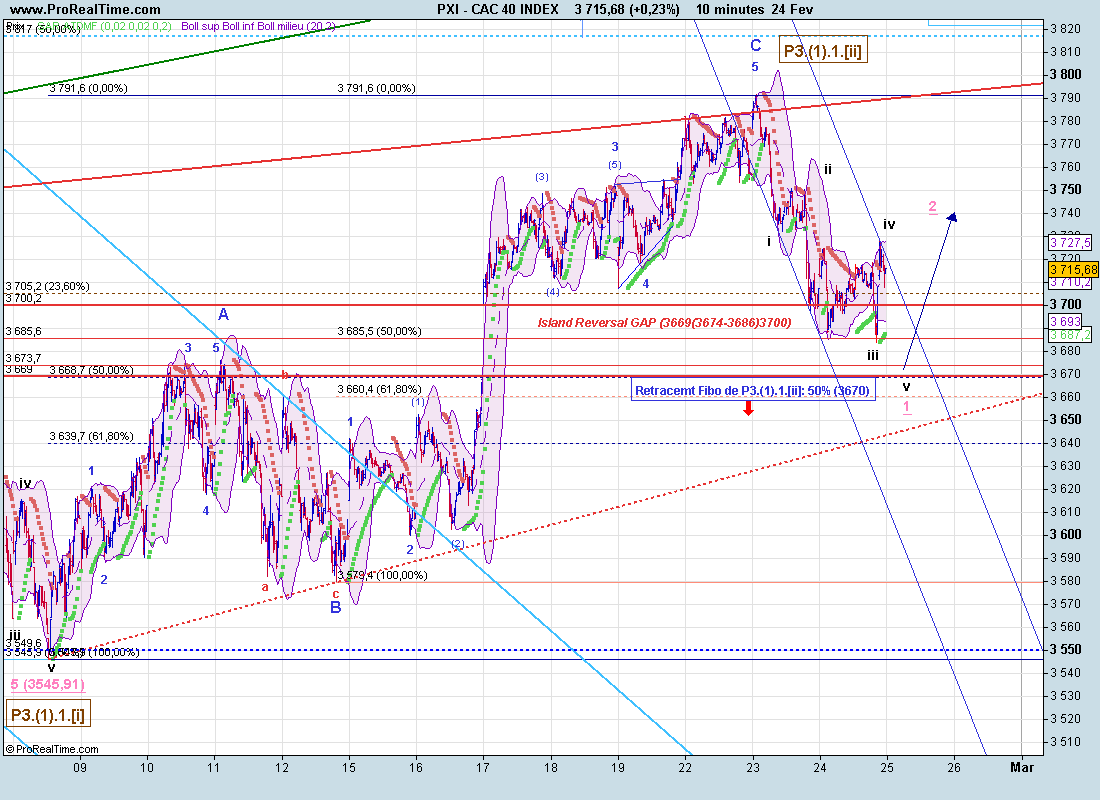Select the 3 715,68 (+0,23%) quote
This screenshot has width=1100, height=800.
point(626,9)
